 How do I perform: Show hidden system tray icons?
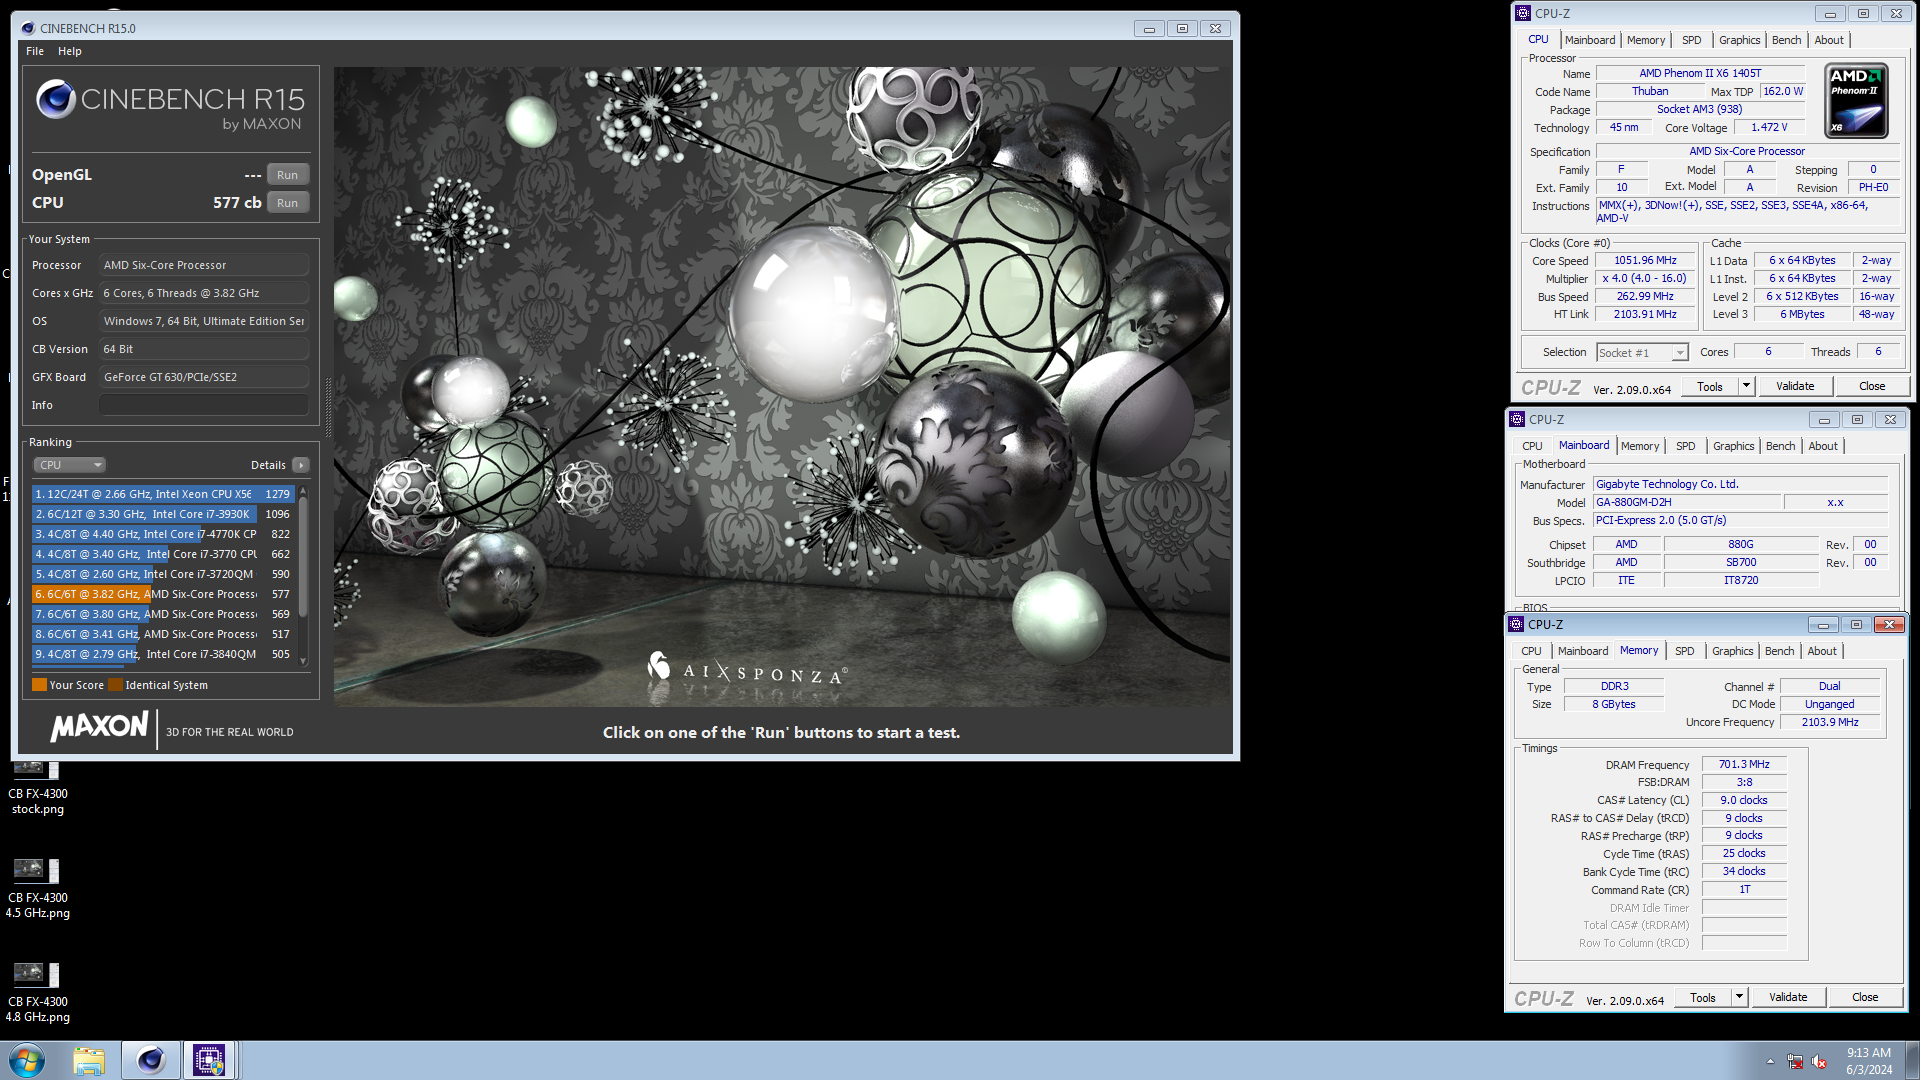pyautogui.click(x=1770, y=1061)
